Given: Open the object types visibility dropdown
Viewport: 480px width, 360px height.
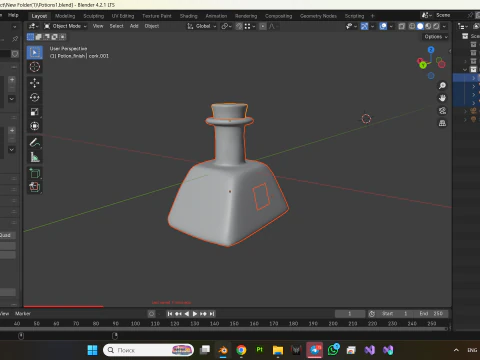Looking at the screenshot, I should pyautogui.click(x=351, y=26).
